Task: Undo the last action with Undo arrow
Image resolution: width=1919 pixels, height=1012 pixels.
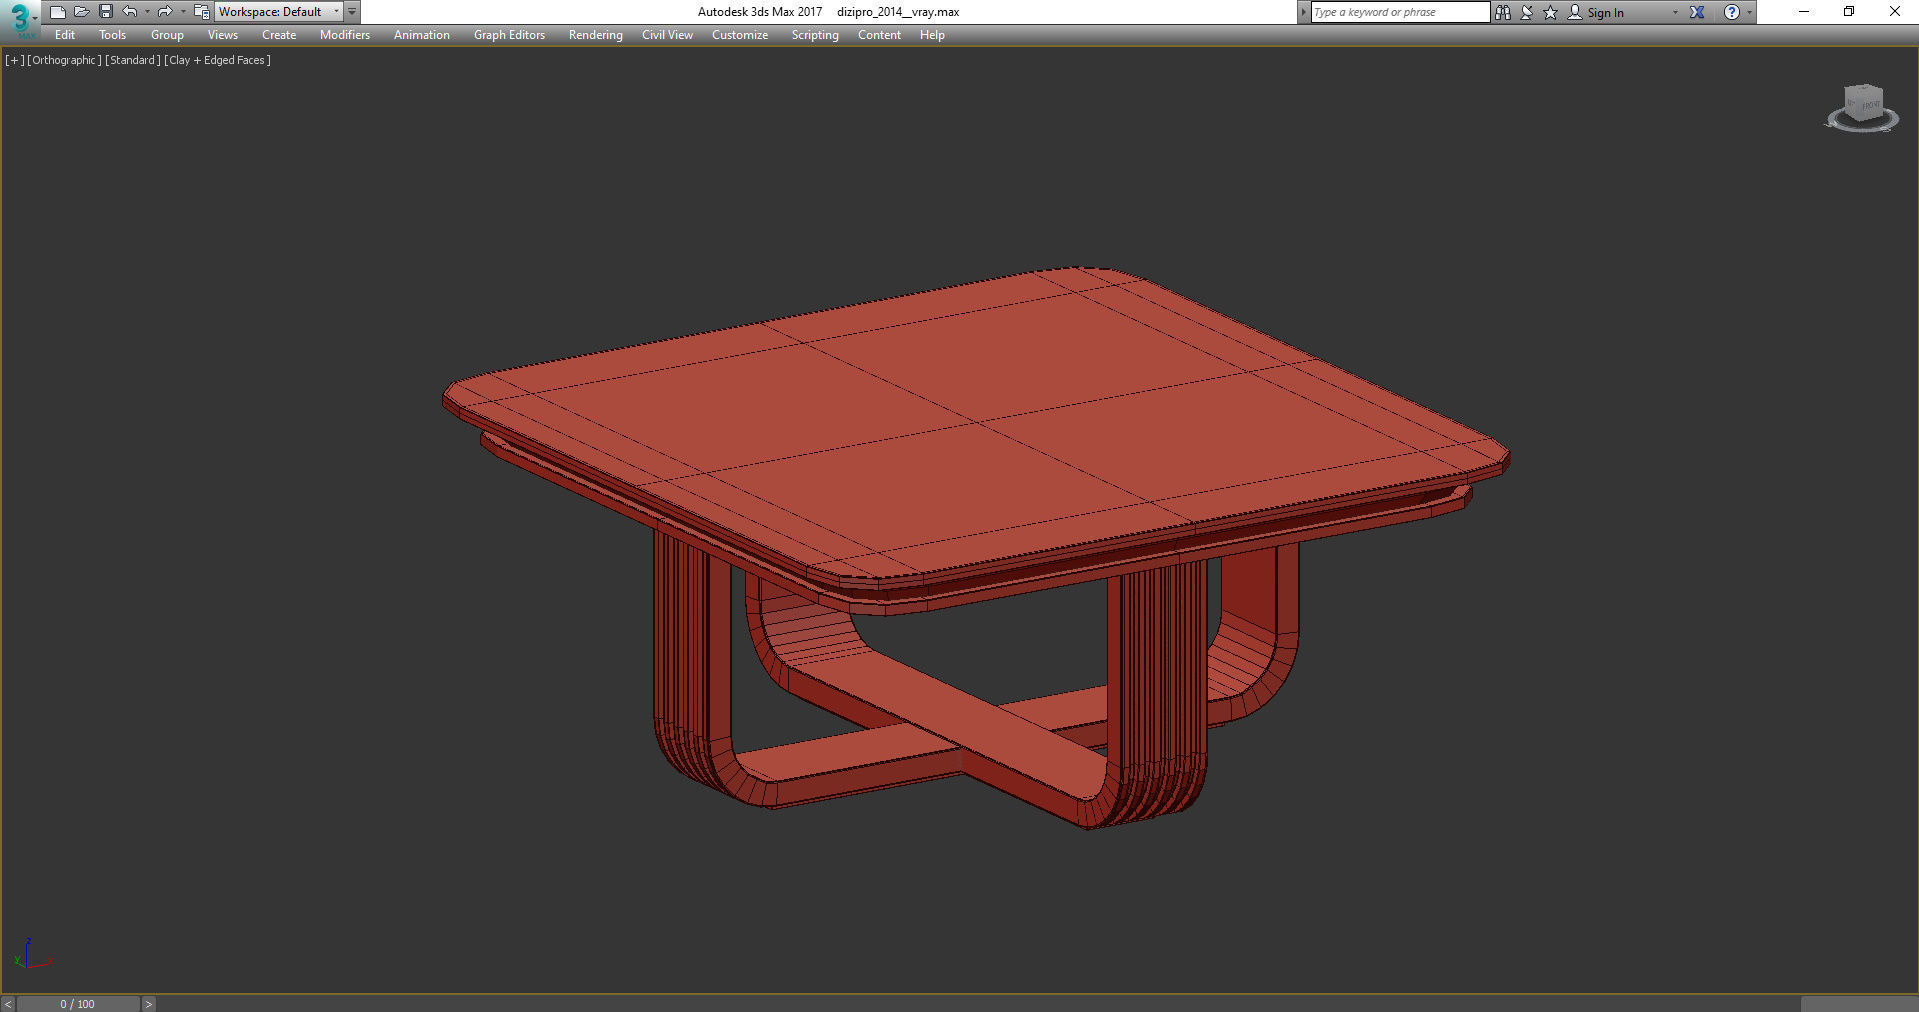Action: point(130,12)
